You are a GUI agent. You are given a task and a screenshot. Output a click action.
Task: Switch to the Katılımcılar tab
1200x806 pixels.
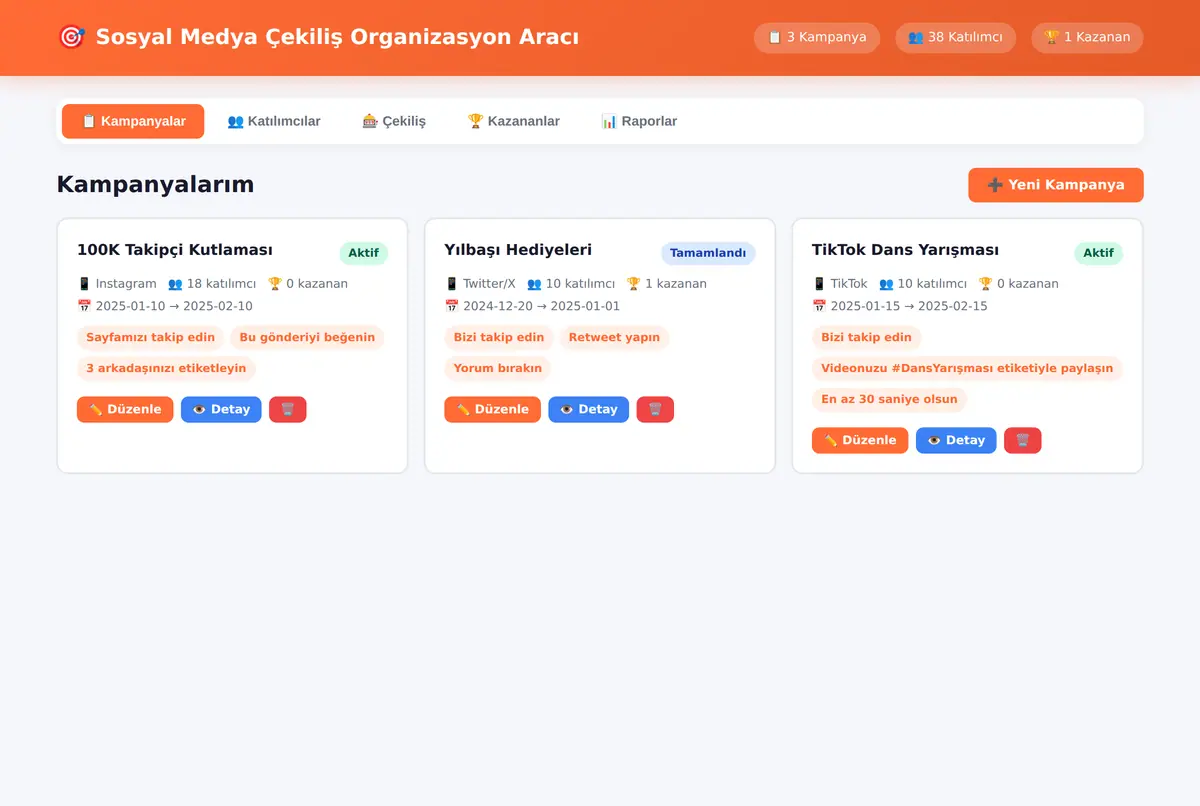click(x=274, y=121)
